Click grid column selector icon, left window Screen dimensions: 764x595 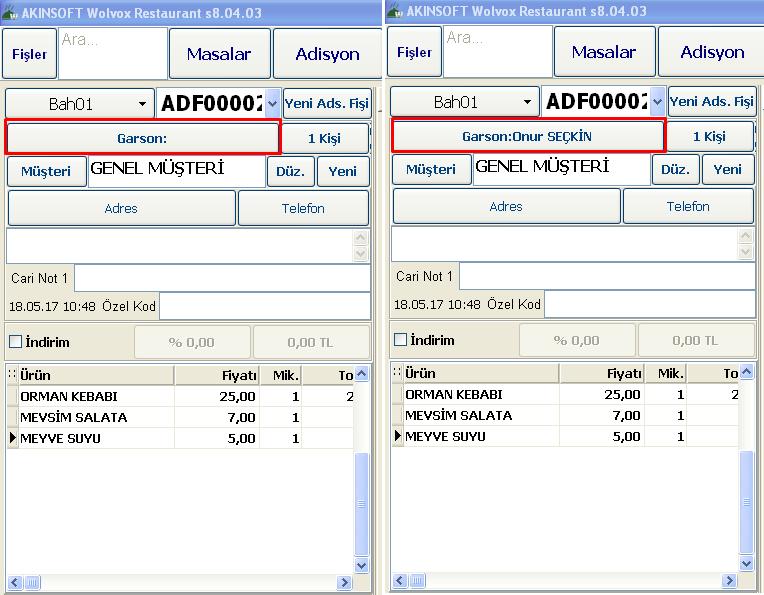tap(12, 375)
